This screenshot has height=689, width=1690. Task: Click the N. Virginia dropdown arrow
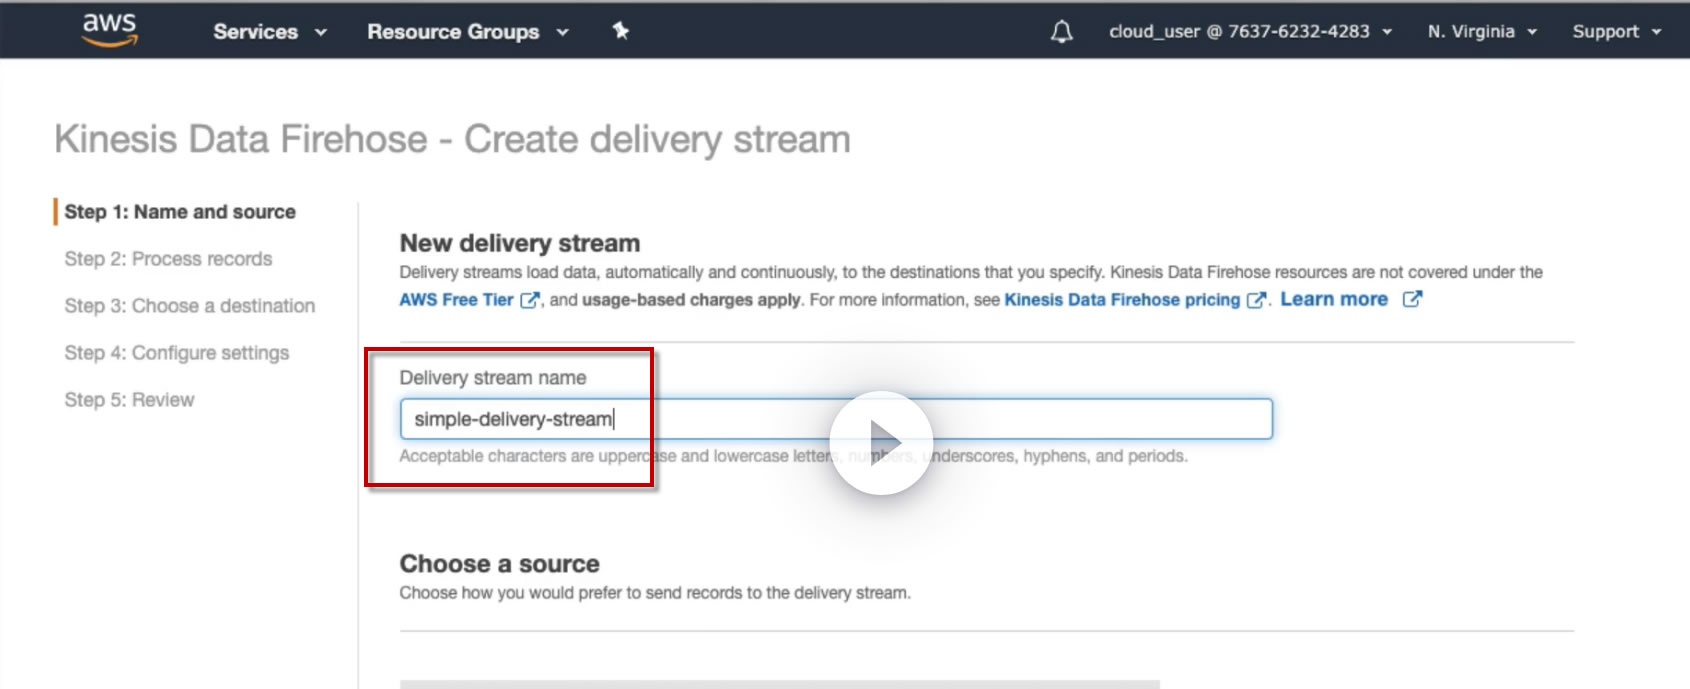pos(1532,33)
